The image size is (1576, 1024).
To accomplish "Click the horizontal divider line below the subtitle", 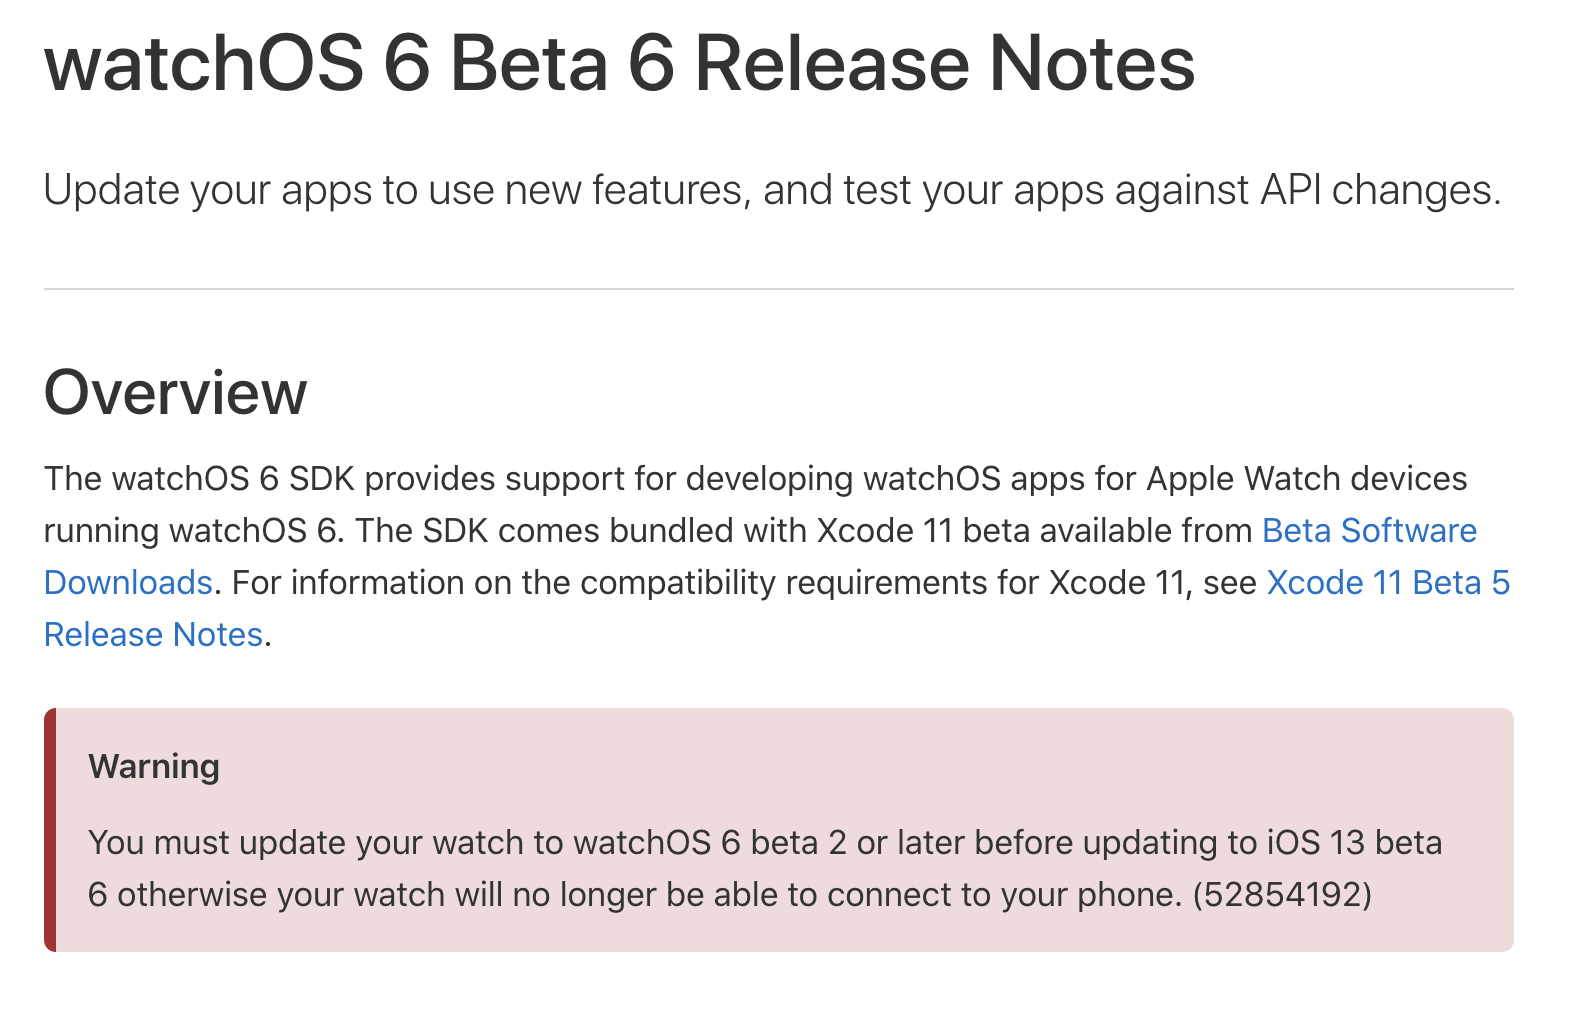I will point(779,289).
